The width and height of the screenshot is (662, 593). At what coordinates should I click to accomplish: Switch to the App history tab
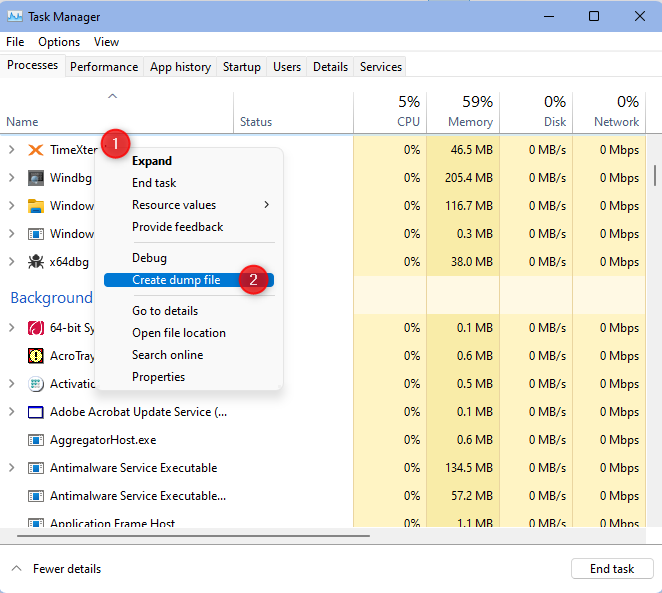tap(180, 67)
